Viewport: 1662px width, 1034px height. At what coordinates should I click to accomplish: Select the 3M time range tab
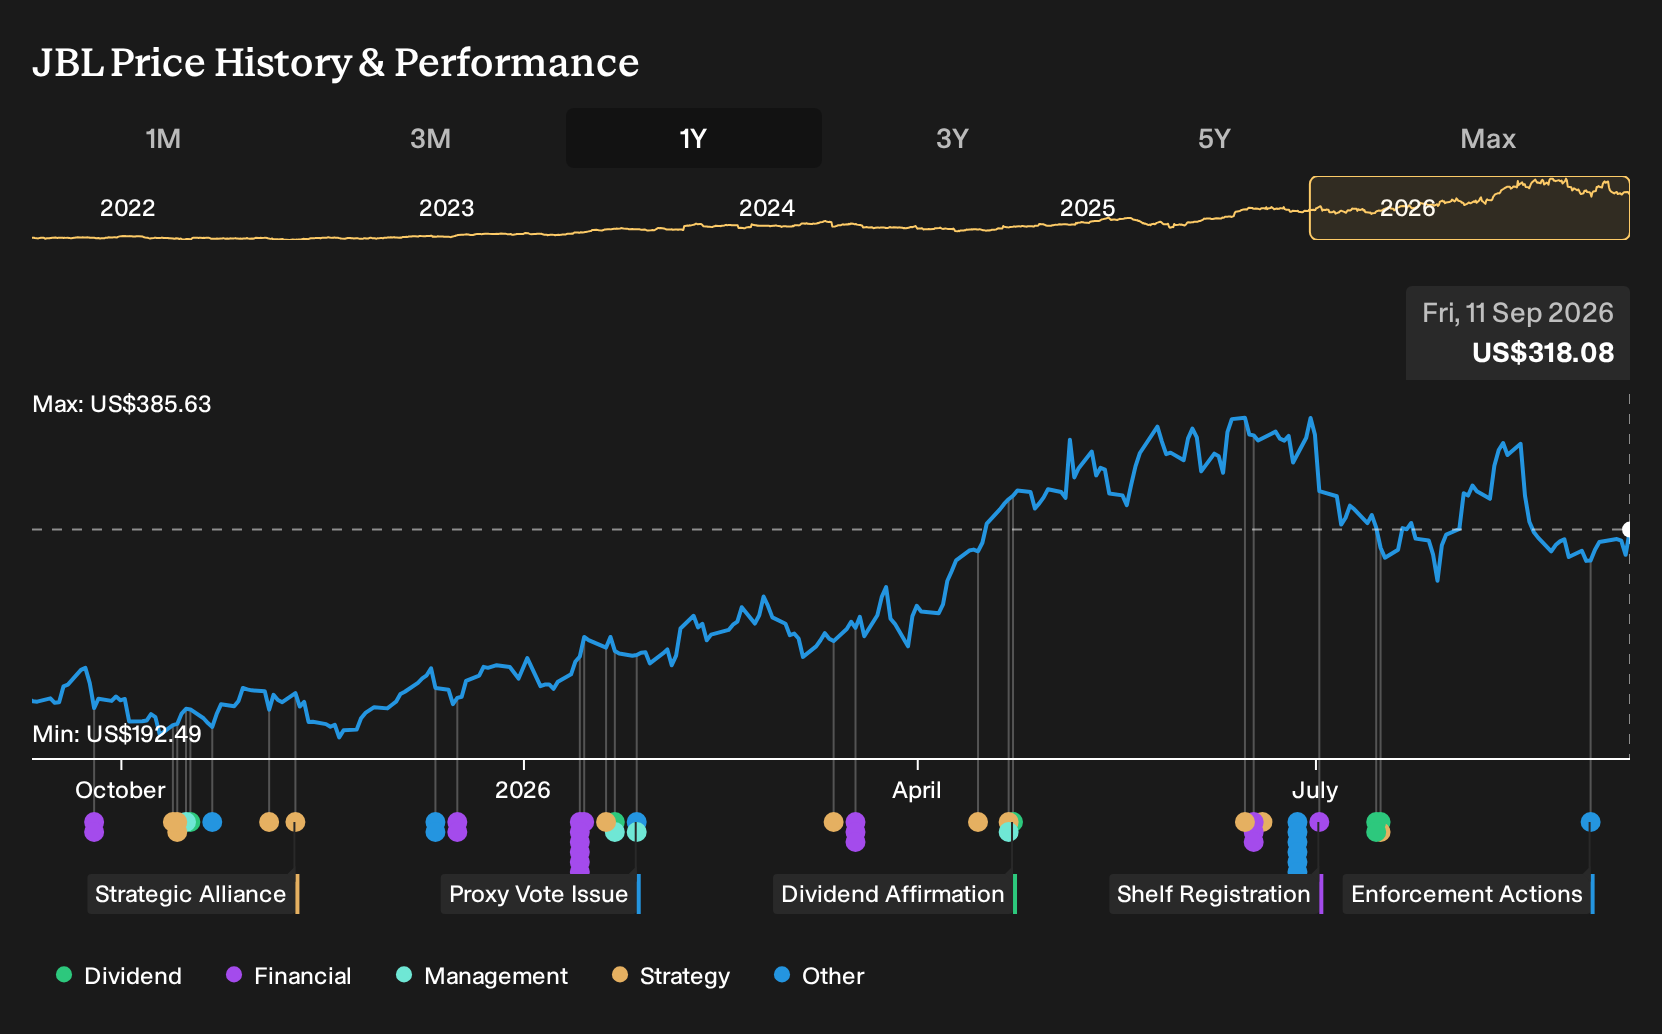pyautogui.click(x=430, y=138)
